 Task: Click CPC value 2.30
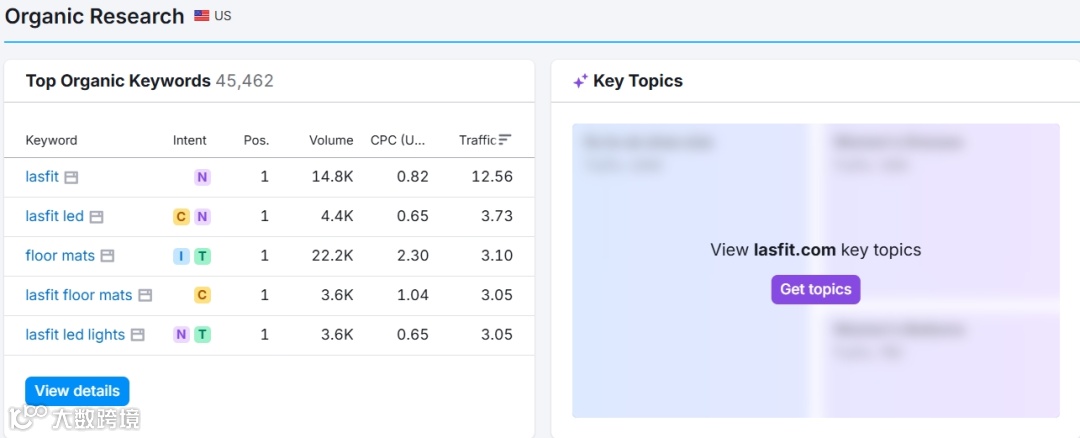pyautogui.click(x=413, y=256)
